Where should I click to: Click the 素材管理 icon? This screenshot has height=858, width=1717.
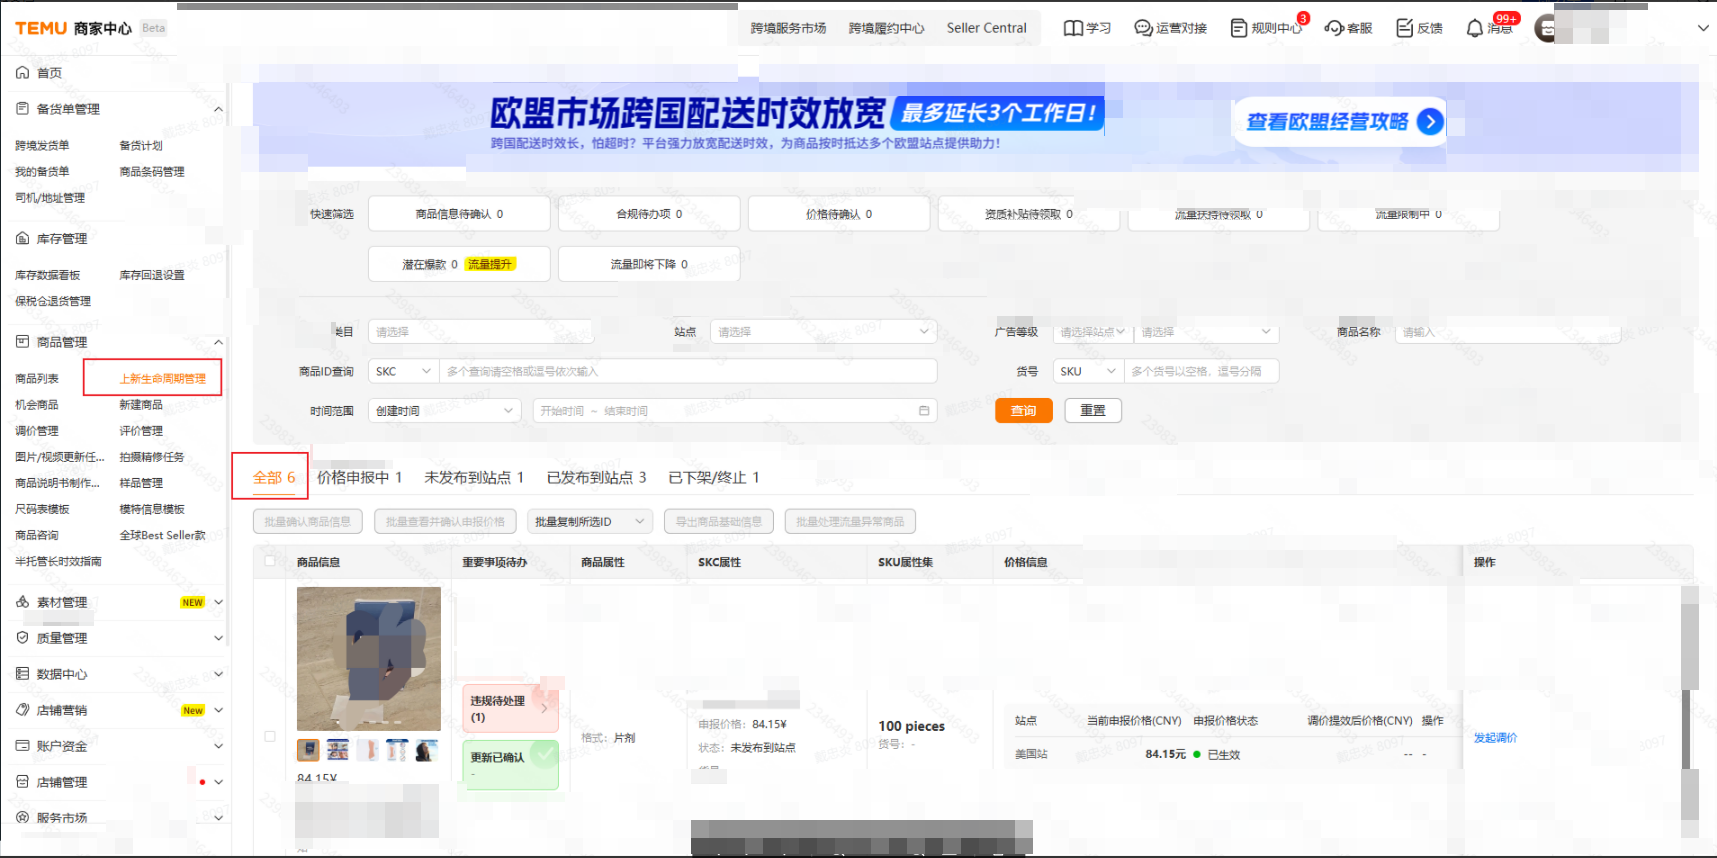[x=22, y=602]
